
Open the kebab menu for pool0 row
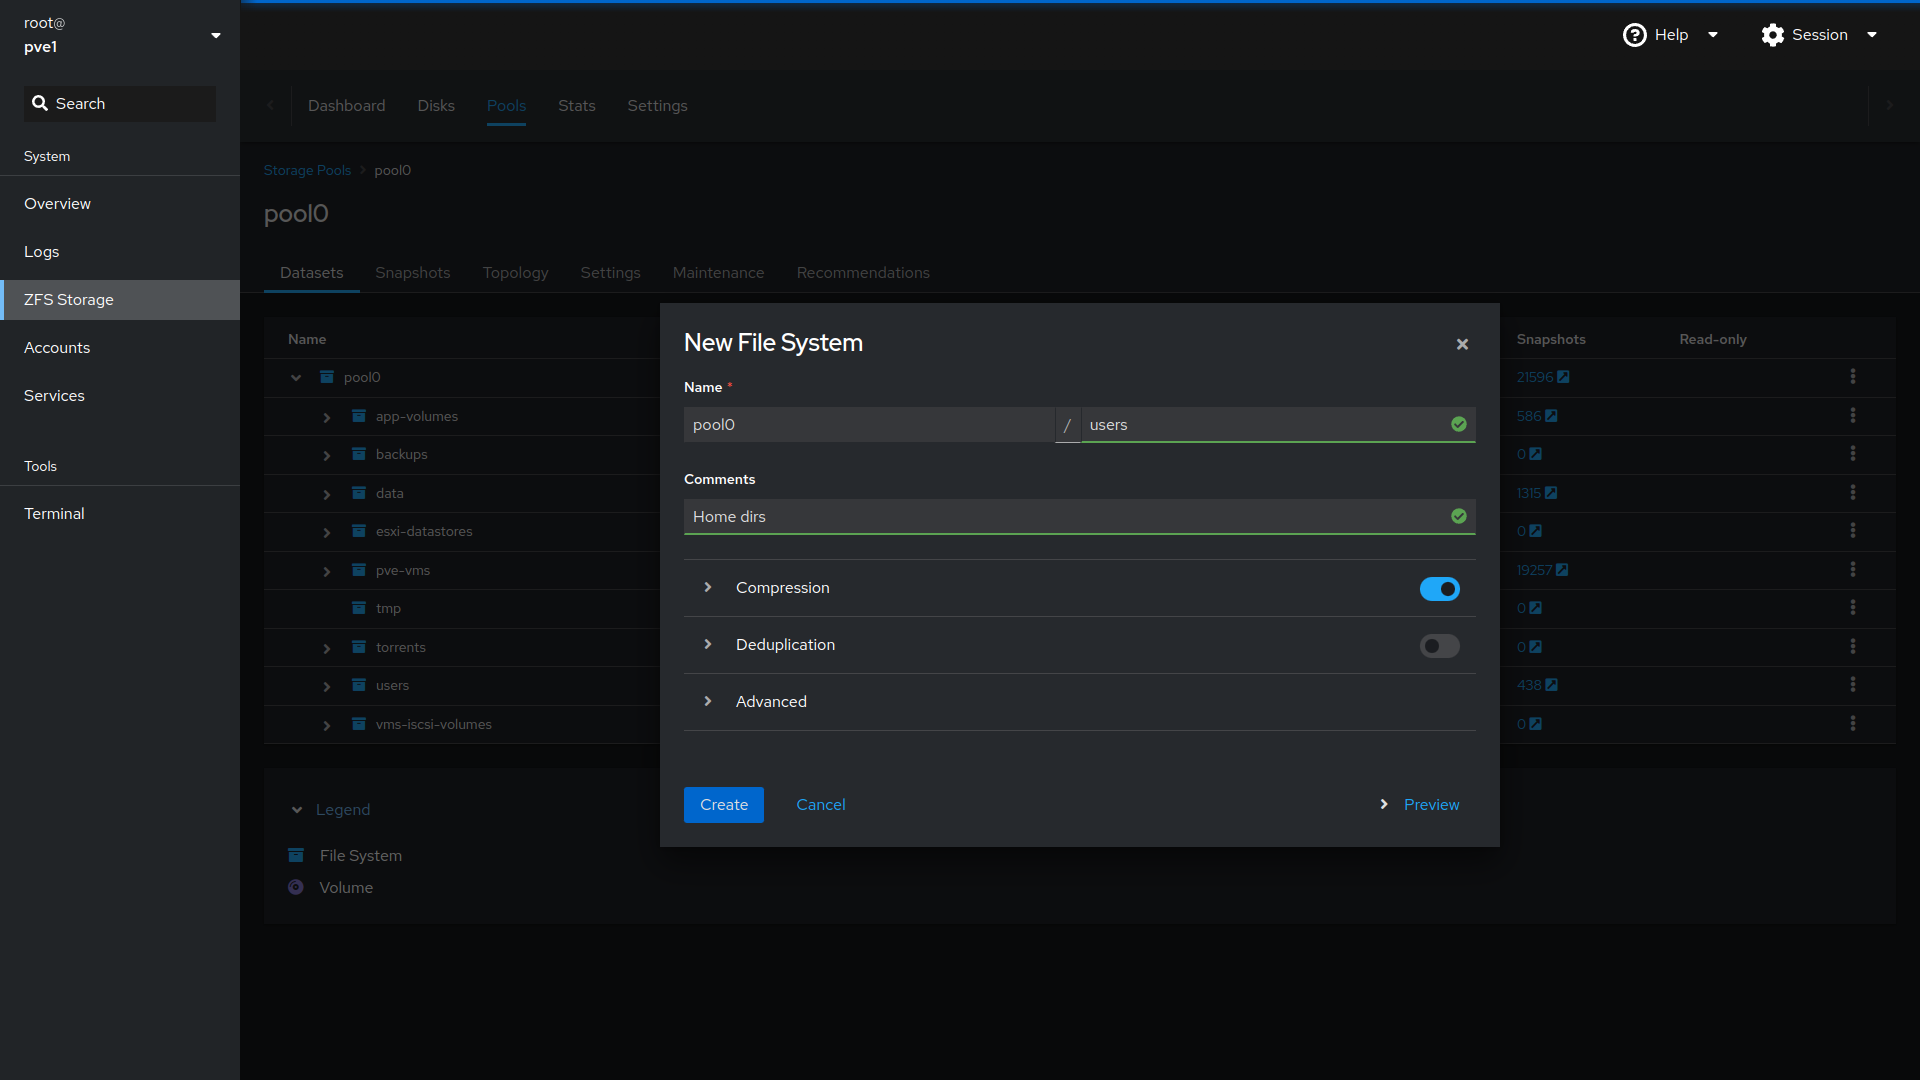(x=1853, y=377)
